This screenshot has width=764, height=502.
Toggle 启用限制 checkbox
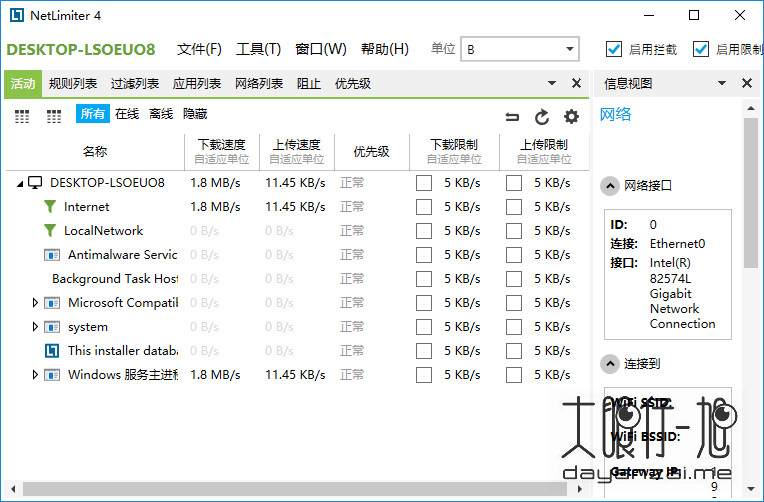[701, 49]
